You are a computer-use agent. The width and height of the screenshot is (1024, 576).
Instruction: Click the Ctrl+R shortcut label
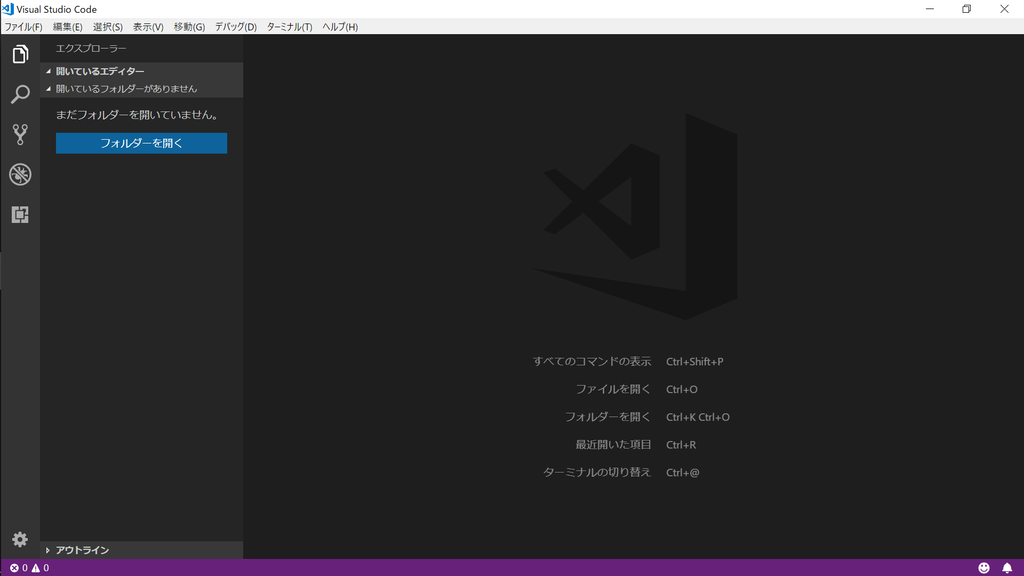click(x=681, y=445)
